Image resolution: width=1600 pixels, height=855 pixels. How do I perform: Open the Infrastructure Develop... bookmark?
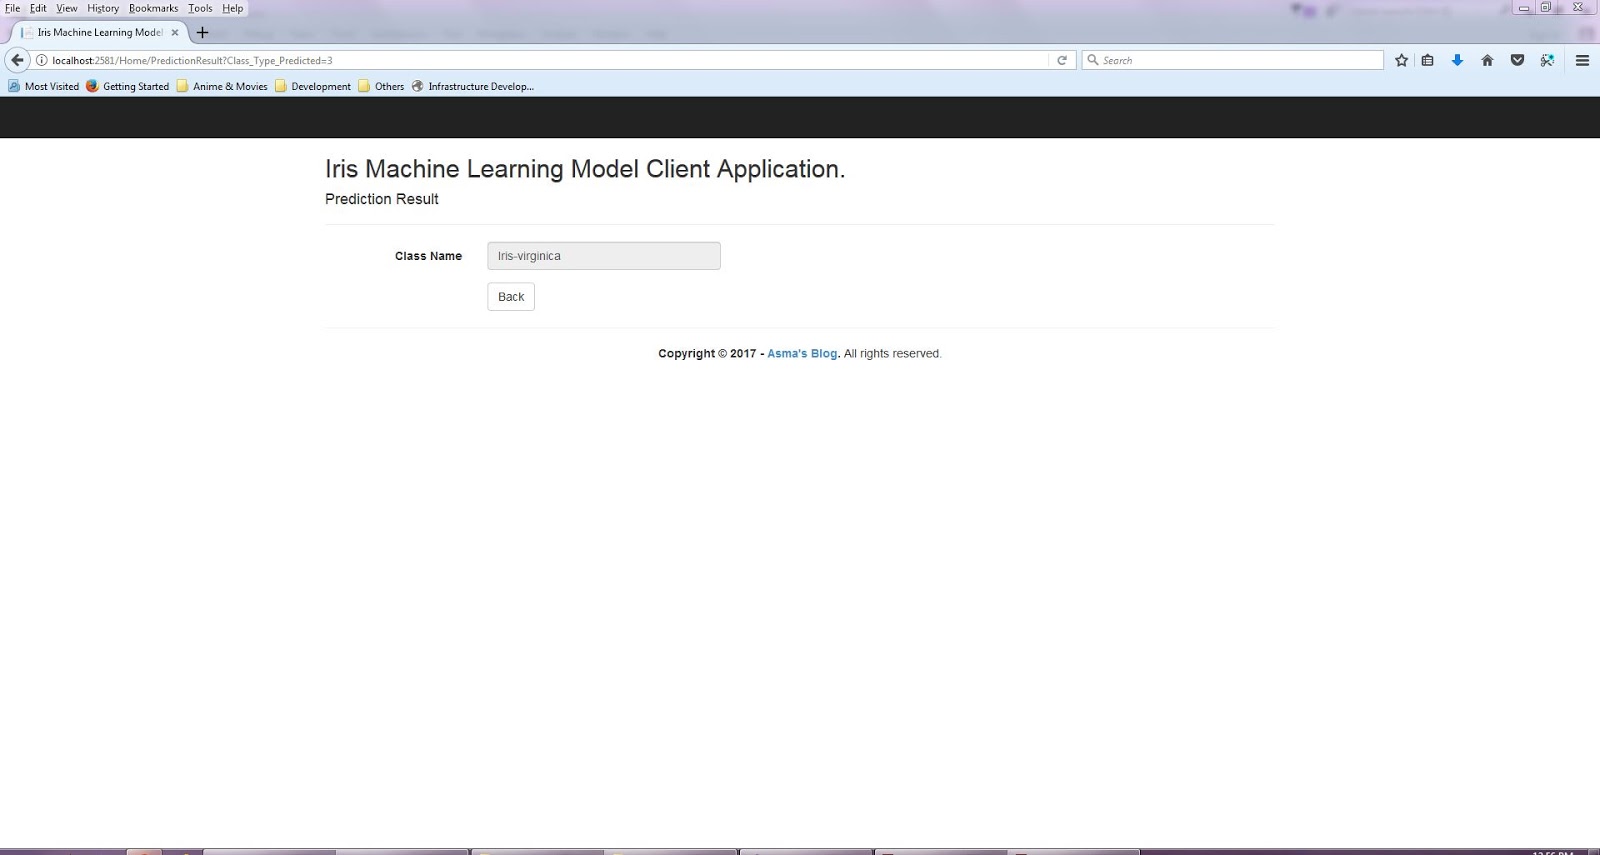(472, 86)
